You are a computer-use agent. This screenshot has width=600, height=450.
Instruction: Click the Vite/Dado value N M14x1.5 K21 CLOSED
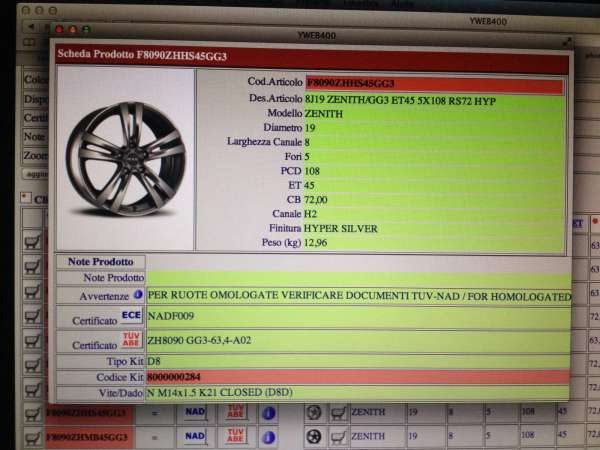(220, 393)
